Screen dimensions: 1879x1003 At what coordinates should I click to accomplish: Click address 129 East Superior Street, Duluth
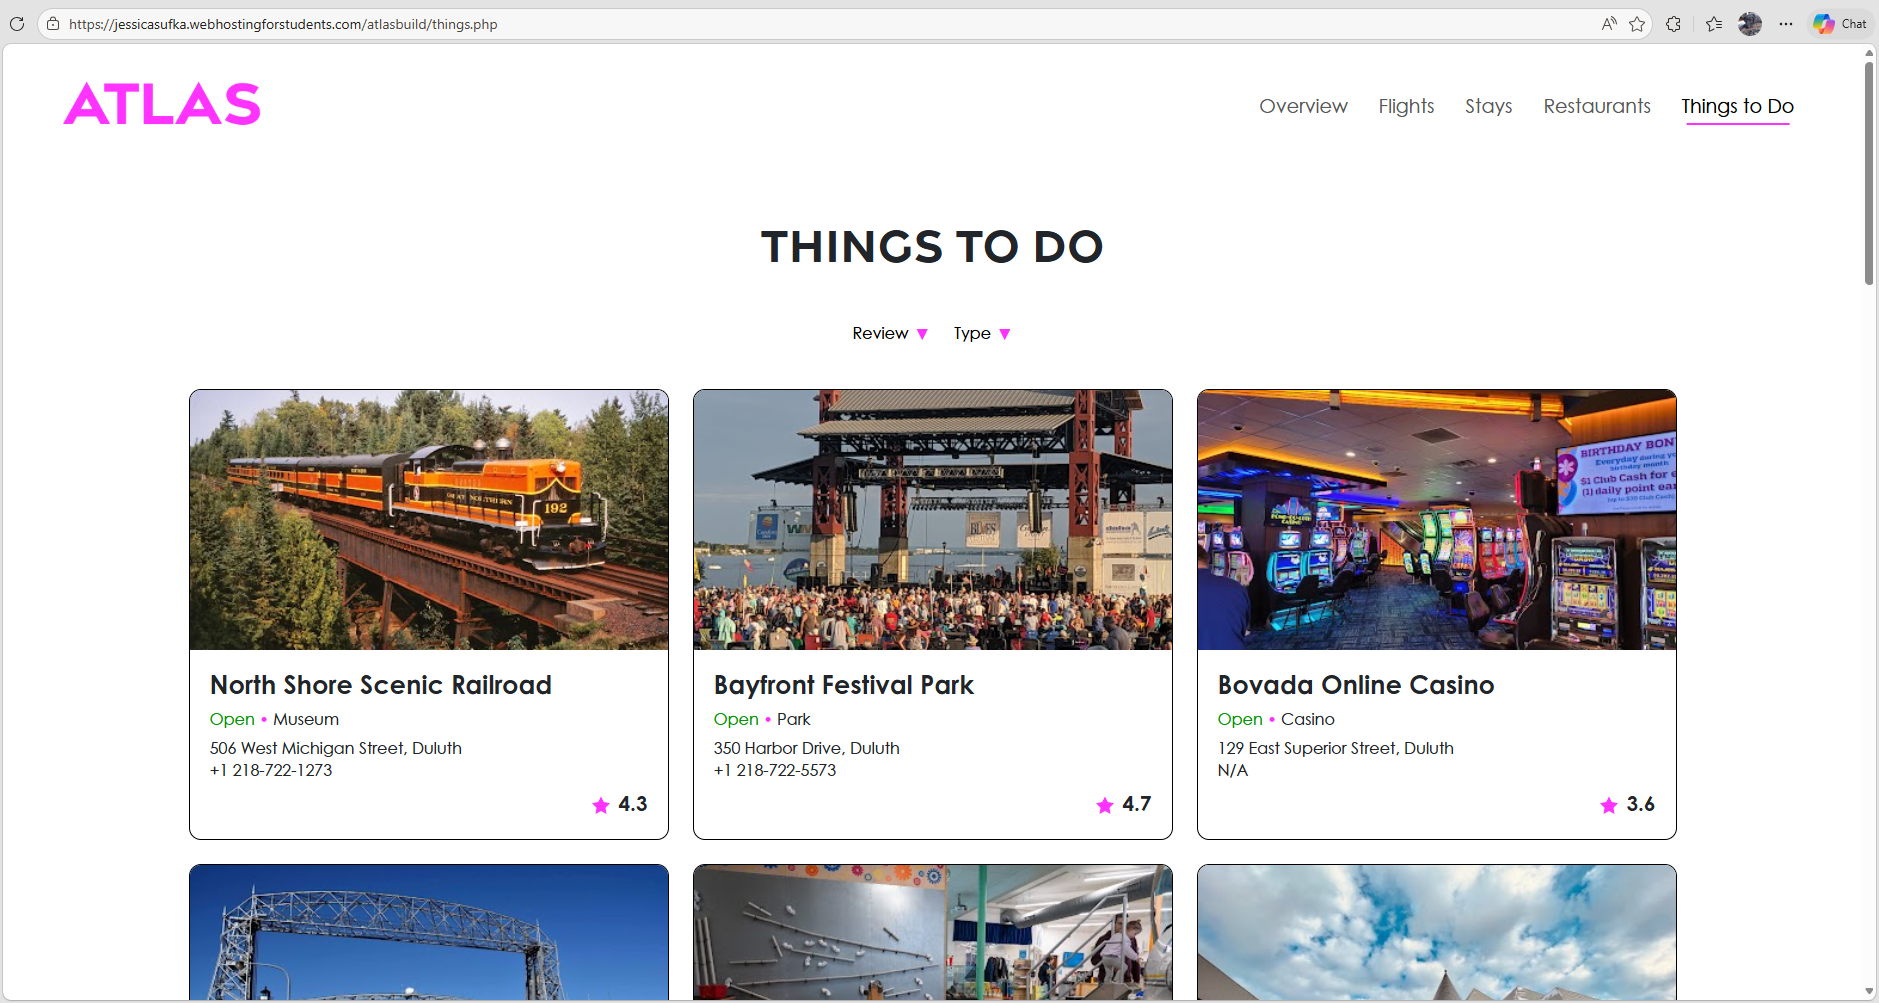[x=1336, y=748]
